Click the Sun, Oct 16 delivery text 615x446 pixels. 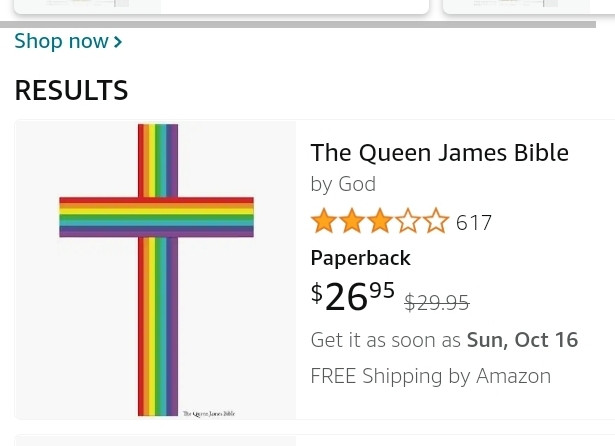click(x=522, y=340)
